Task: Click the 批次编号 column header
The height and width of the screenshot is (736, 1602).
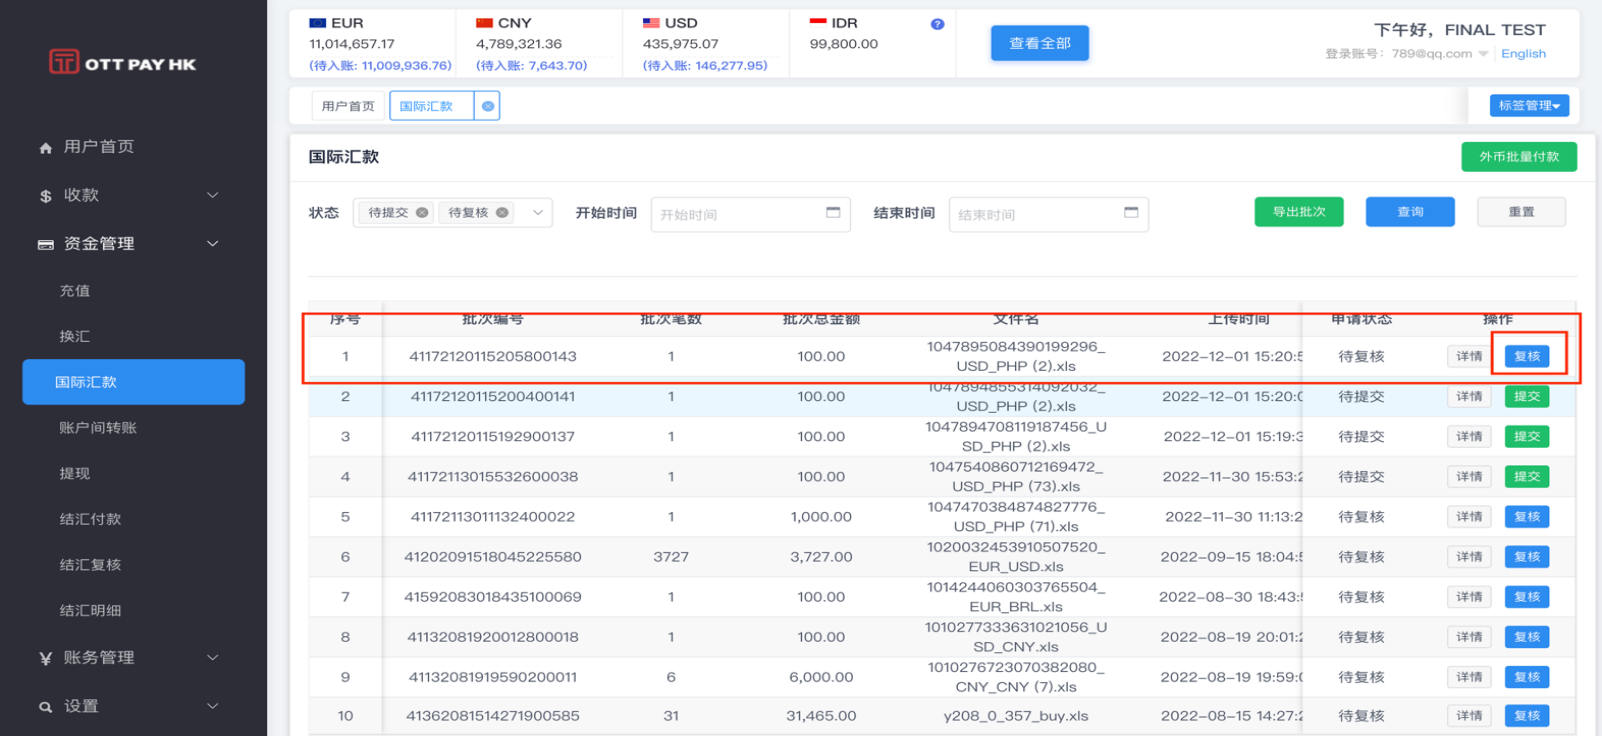Action: [x=492, y=319]
